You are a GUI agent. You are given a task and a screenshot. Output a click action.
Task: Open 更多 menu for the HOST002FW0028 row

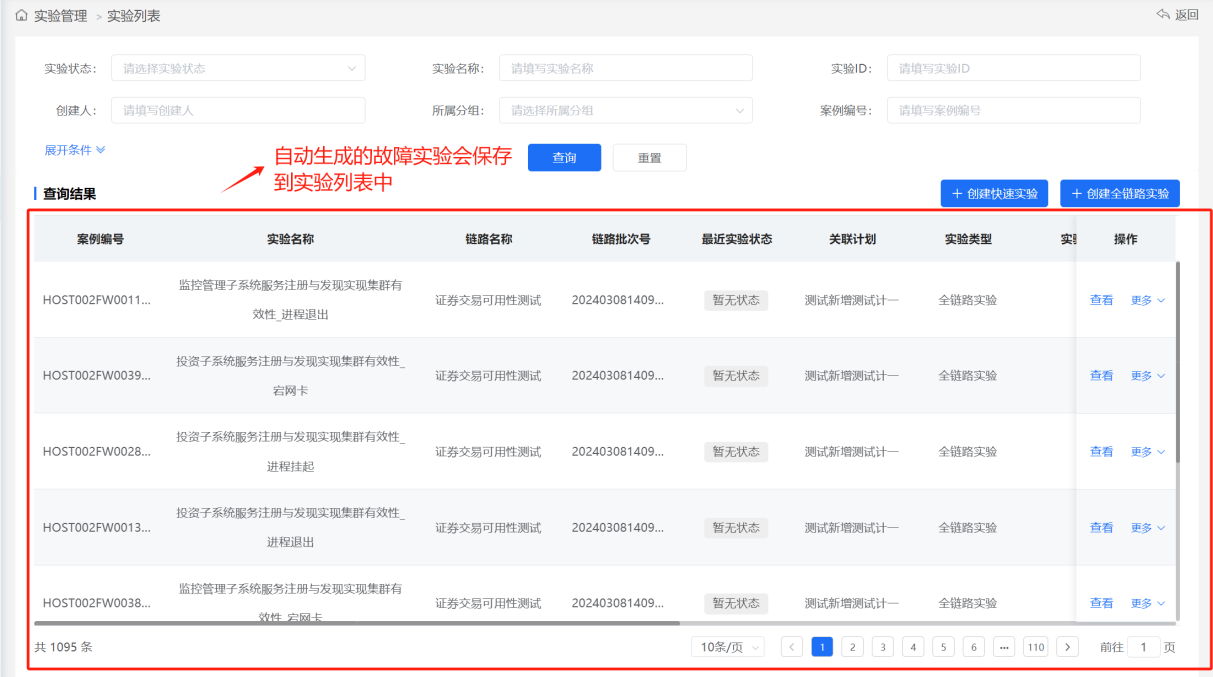(1148, 452)
